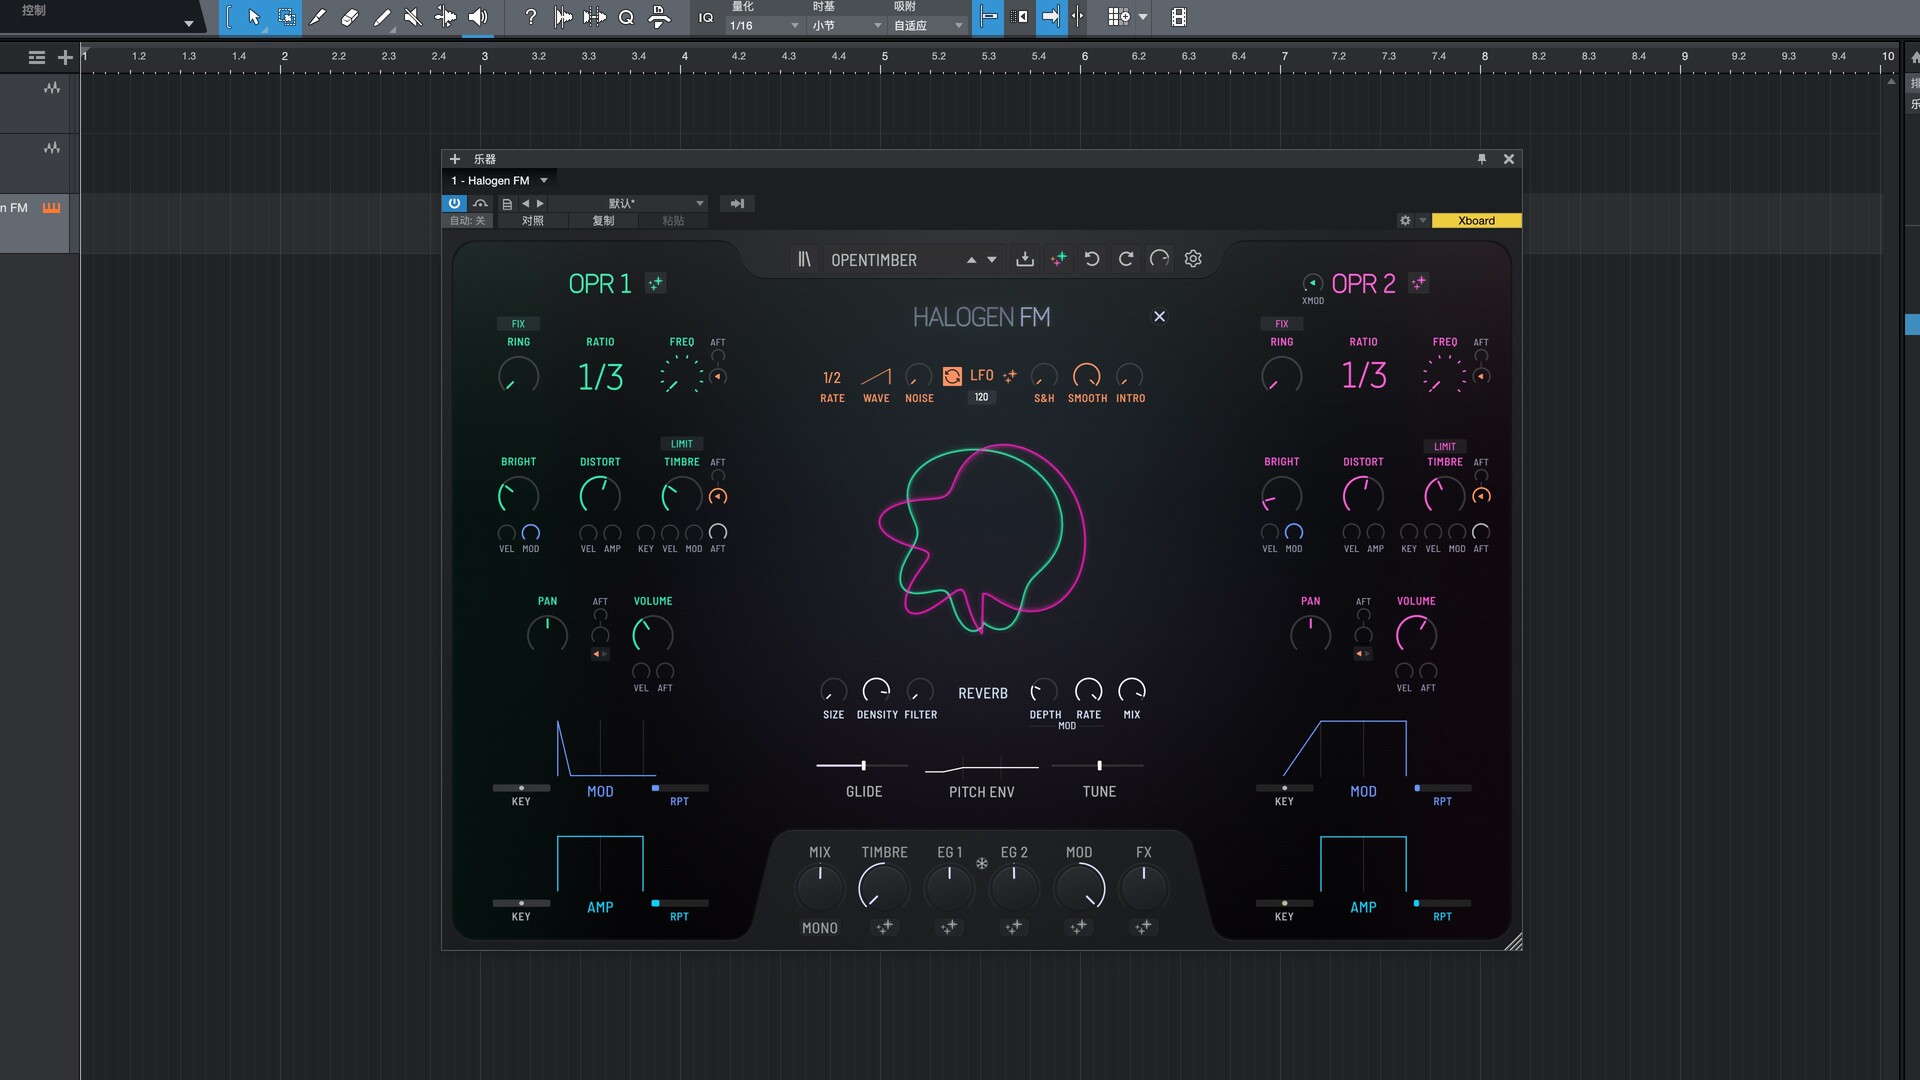Open the help question-mark tool
The image size is (1920, 1080).
tap(530, 17)
